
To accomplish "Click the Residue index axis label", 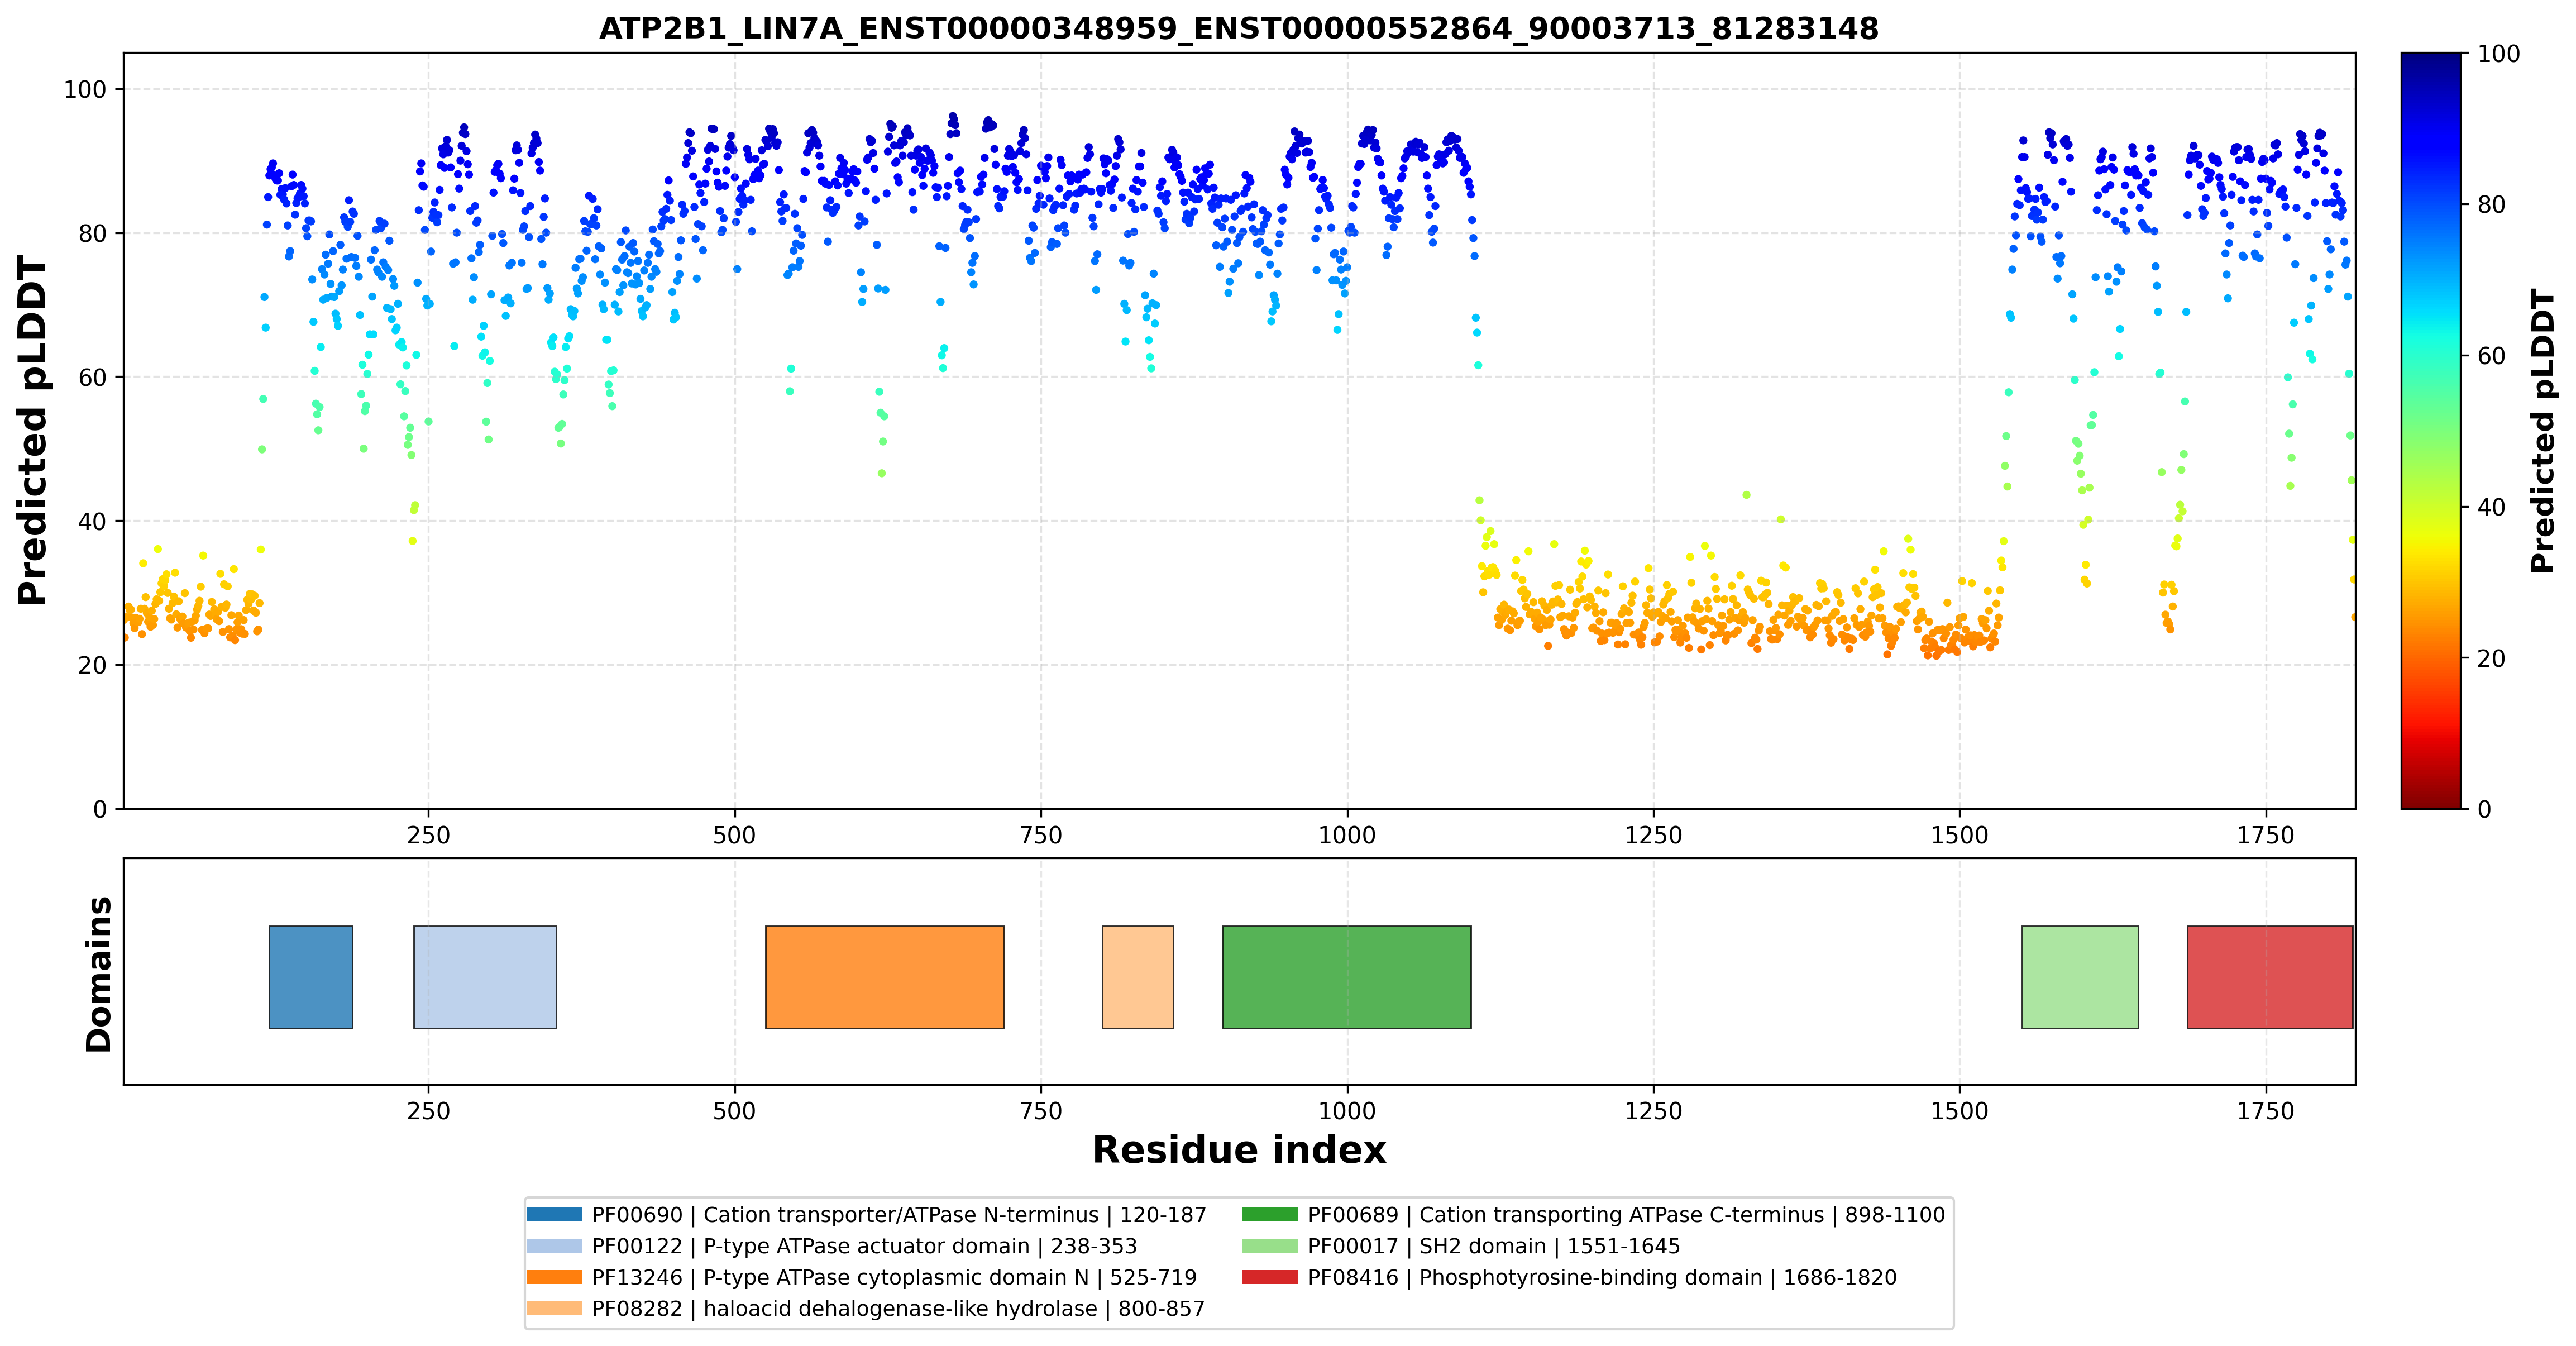I will pos(1239,1150).
